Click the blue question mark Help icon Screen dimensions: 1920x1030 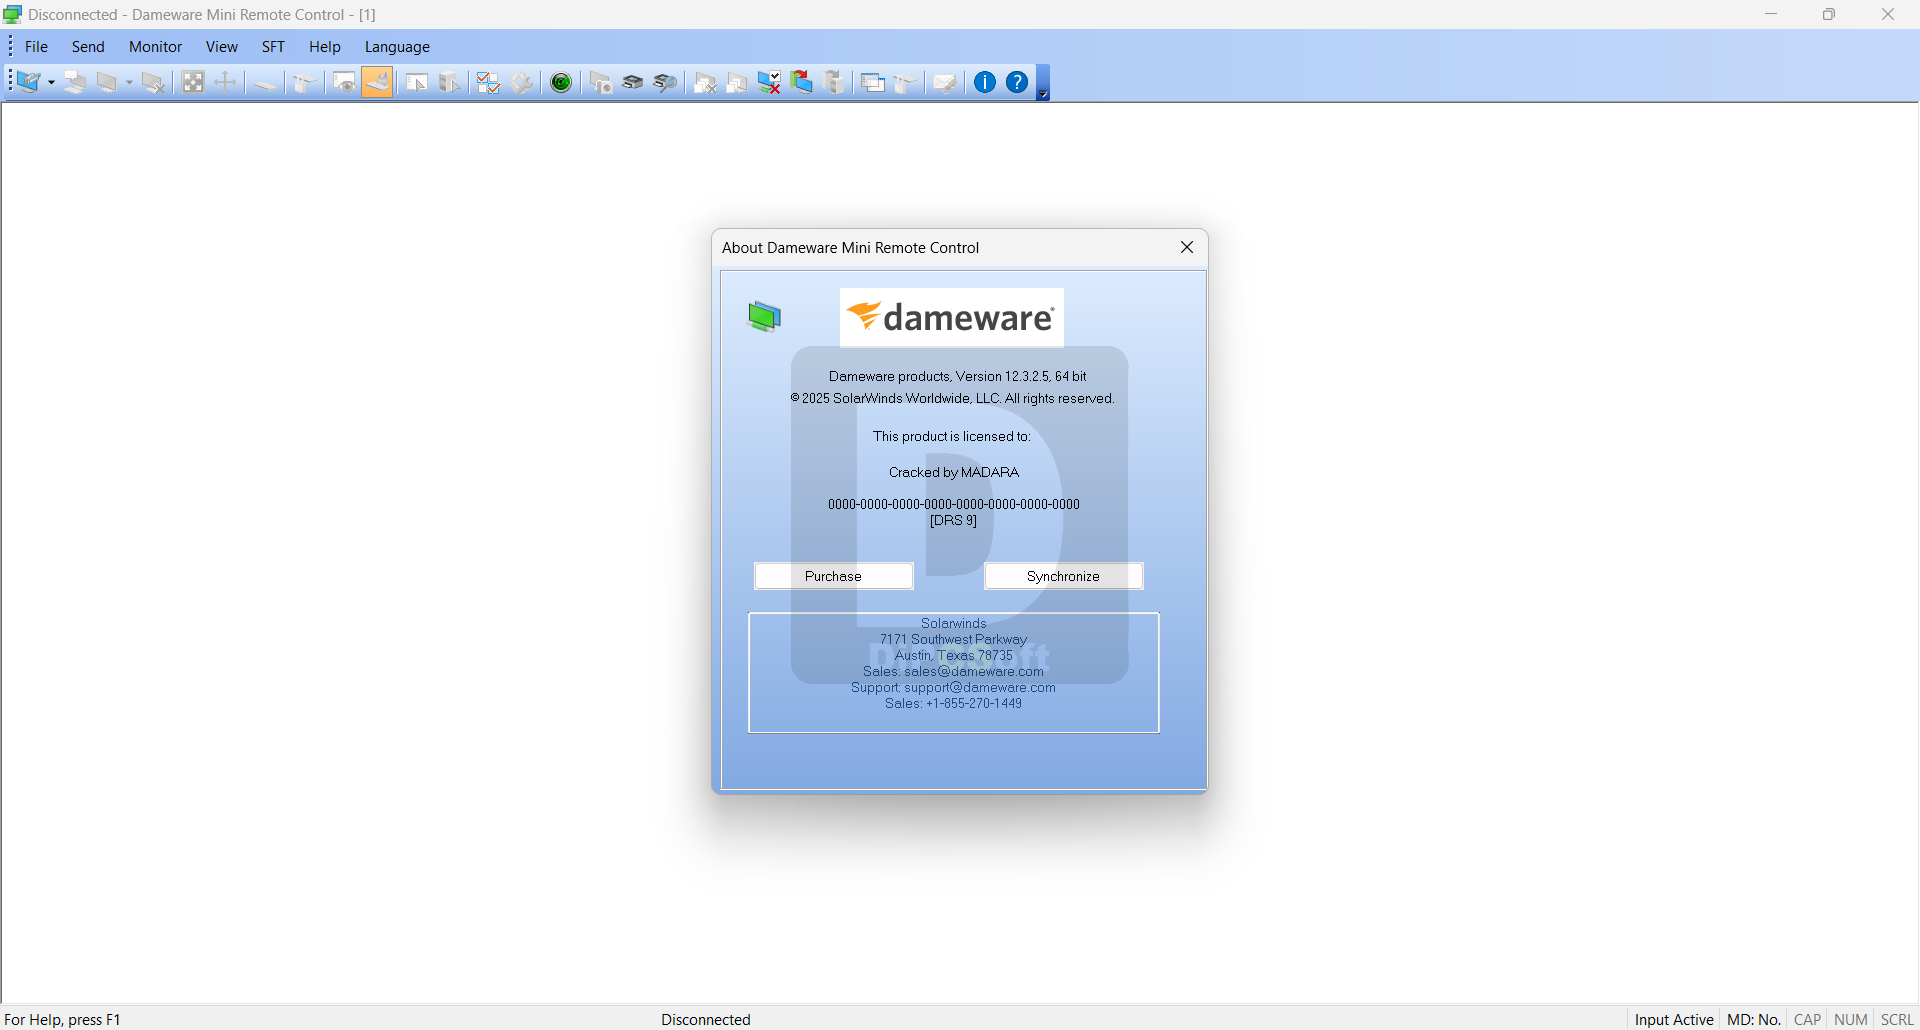(1017, 83)
